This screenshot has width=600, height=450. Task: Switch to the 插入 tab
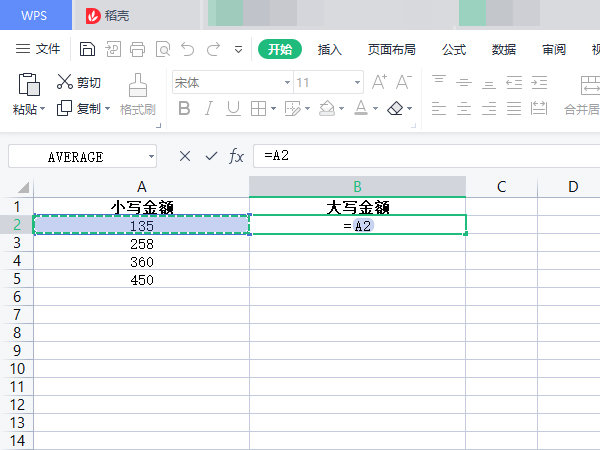(329, 49)
